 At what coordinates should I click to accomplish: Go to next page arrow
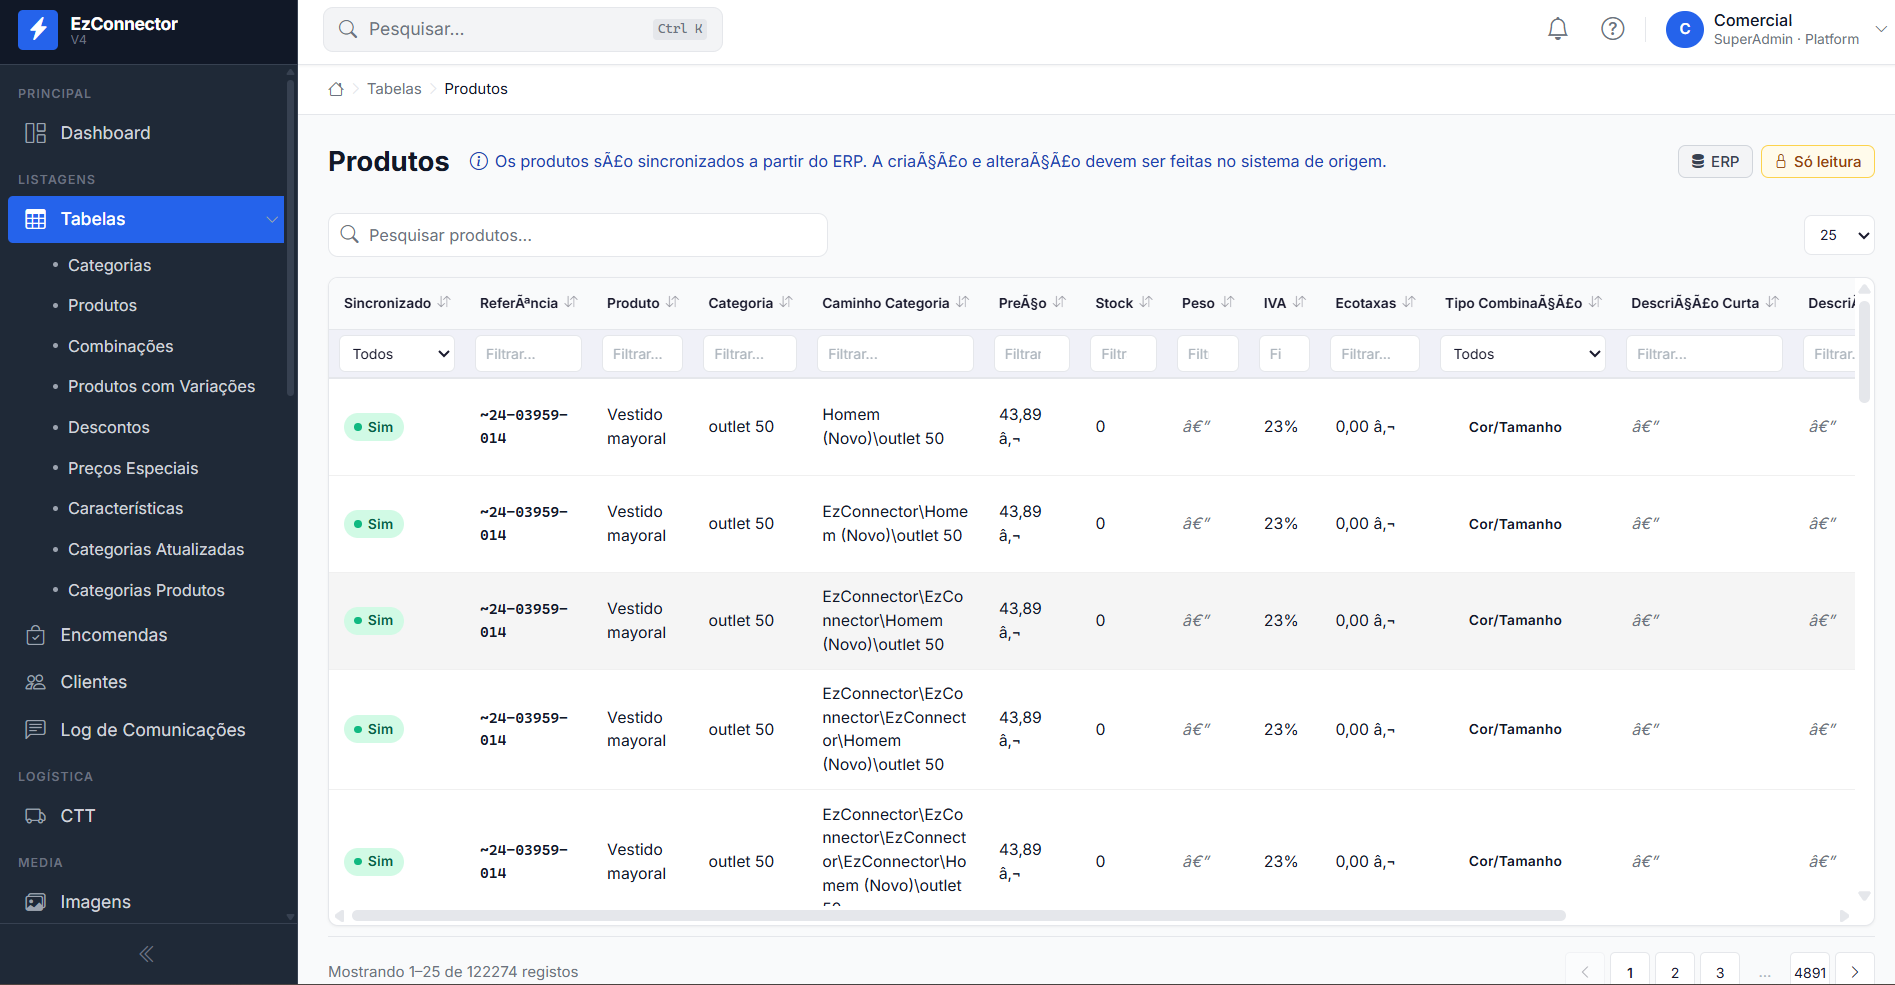(x=1855, y=972)
